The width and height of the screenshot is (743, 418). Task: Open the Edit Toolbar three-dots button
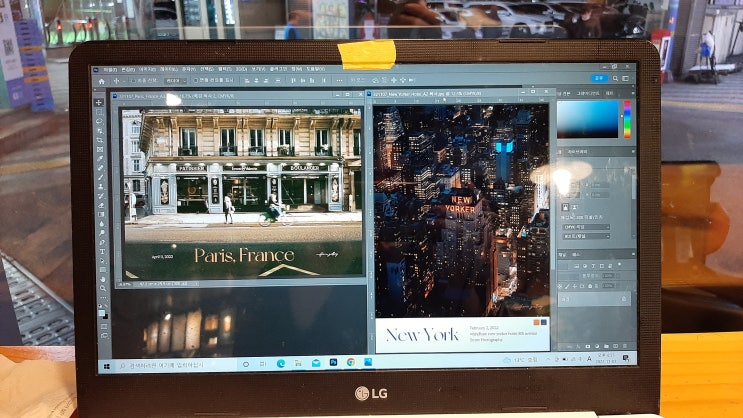pos(103,298)
